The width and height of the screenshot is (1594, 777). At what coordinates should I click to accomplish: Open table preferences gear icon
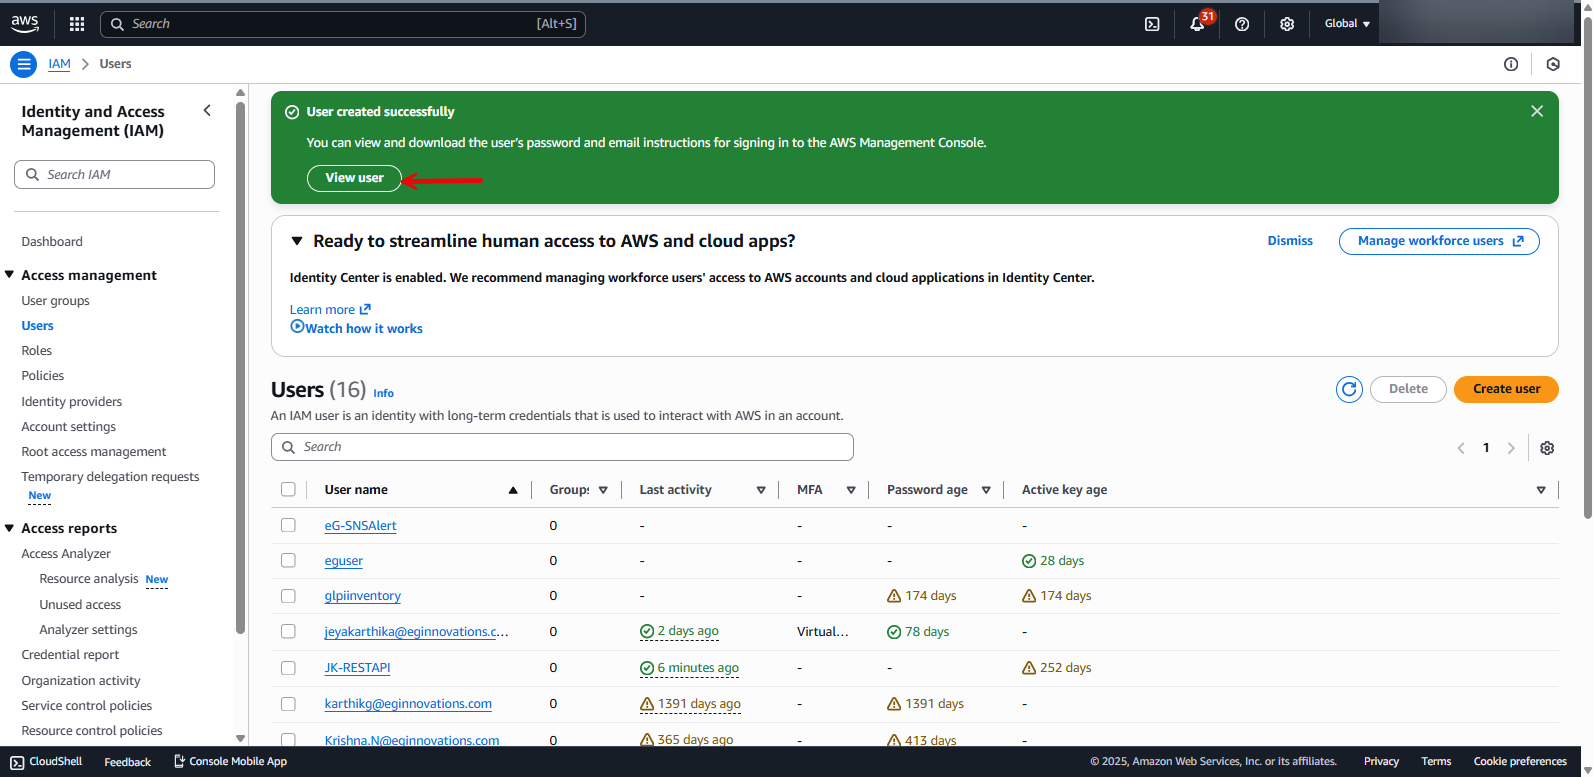[x=1547, y=448]
